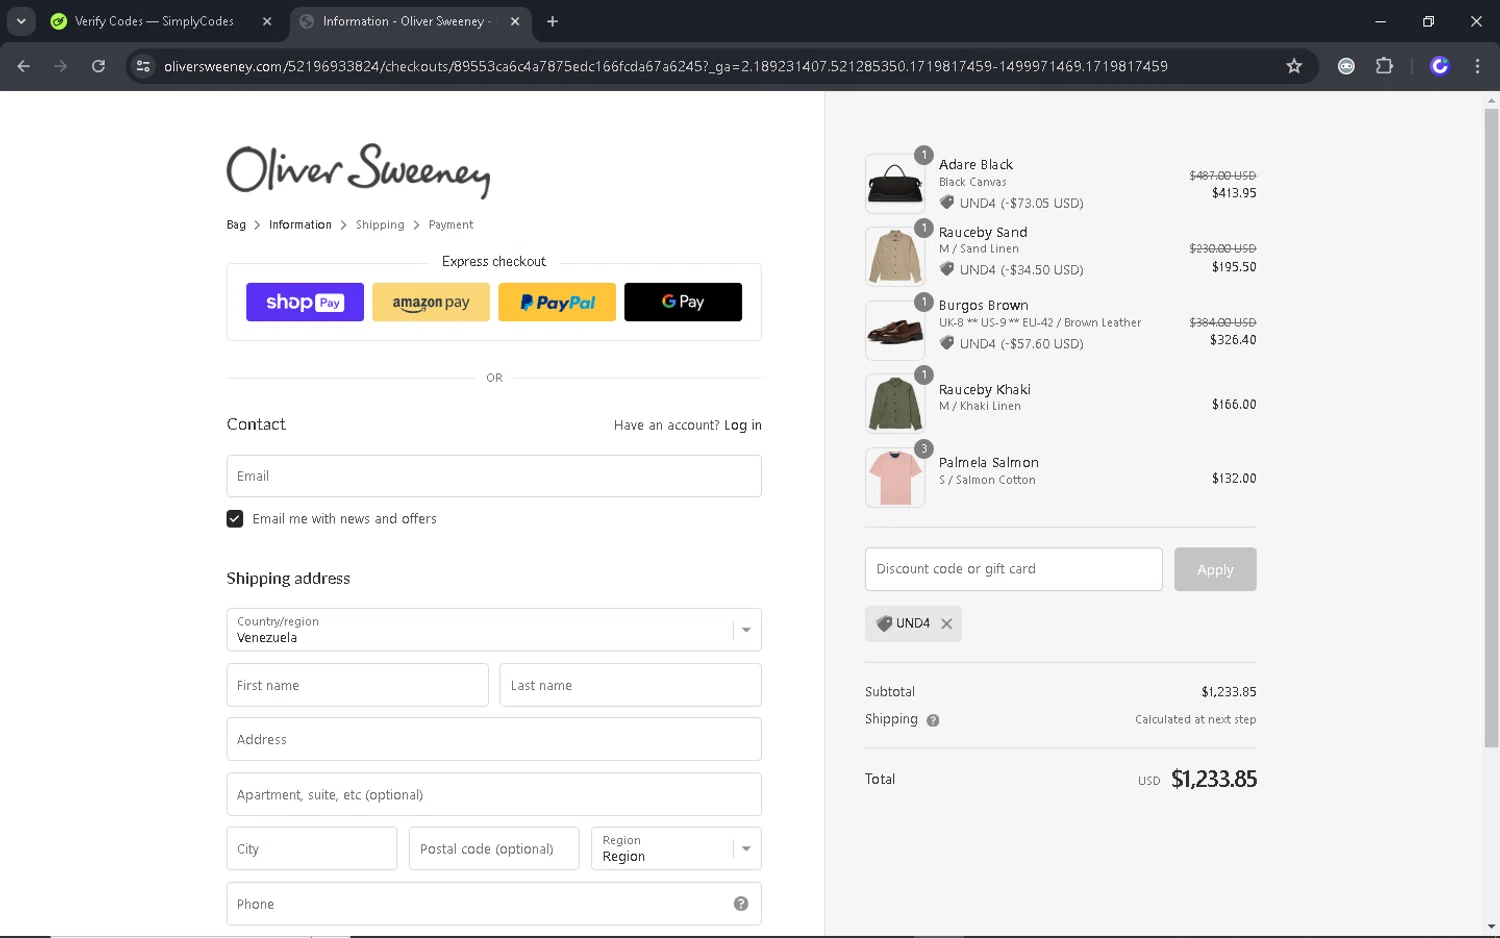The height and width of the screenshot is (938, 1500).
Task: Click the Phone field help question icon
Action: 741,903
